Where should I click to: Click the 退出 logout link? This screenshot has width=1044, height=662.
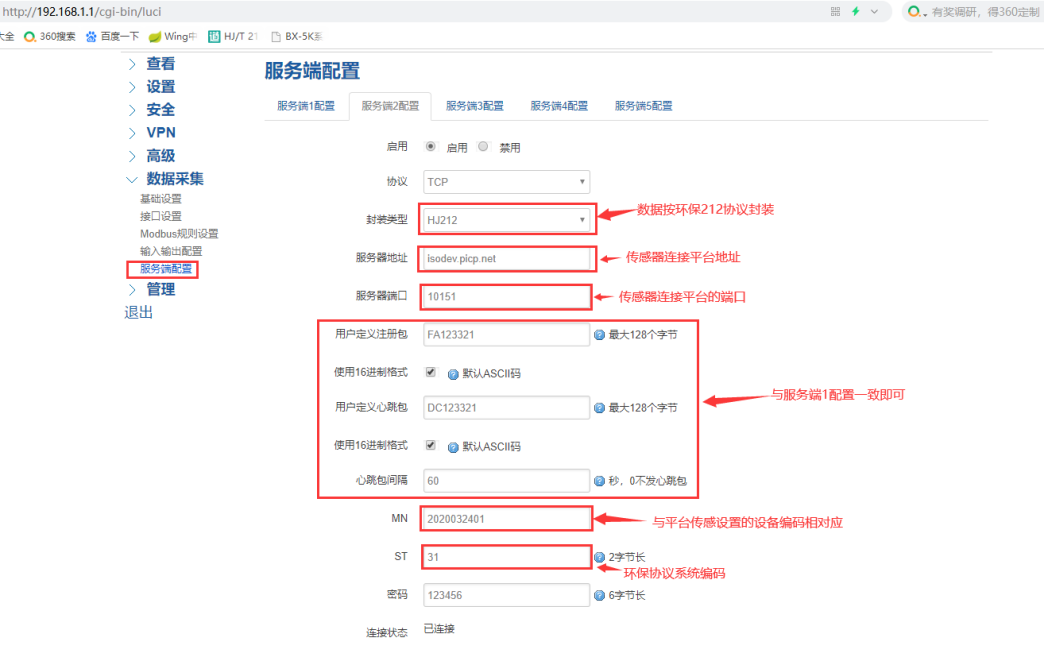click(x=137, y=312)
